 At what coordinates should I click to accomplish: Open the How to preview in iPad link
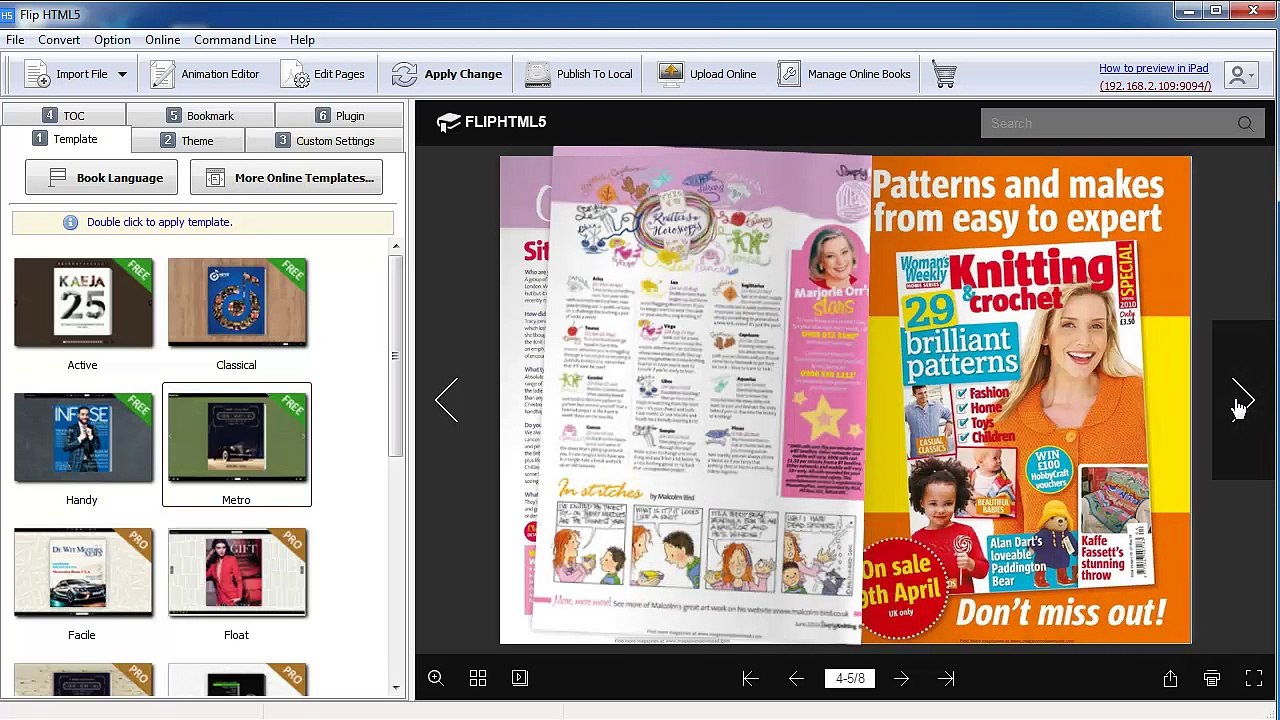tap(1154, 68)
